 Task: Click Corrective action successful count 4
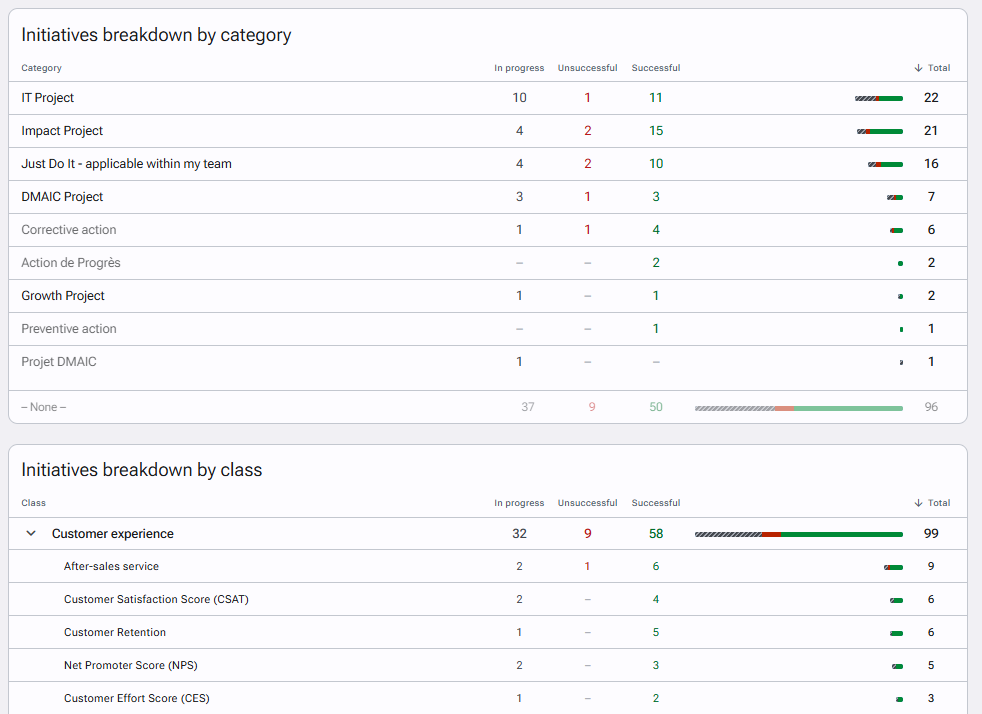[x=656, y=230]
